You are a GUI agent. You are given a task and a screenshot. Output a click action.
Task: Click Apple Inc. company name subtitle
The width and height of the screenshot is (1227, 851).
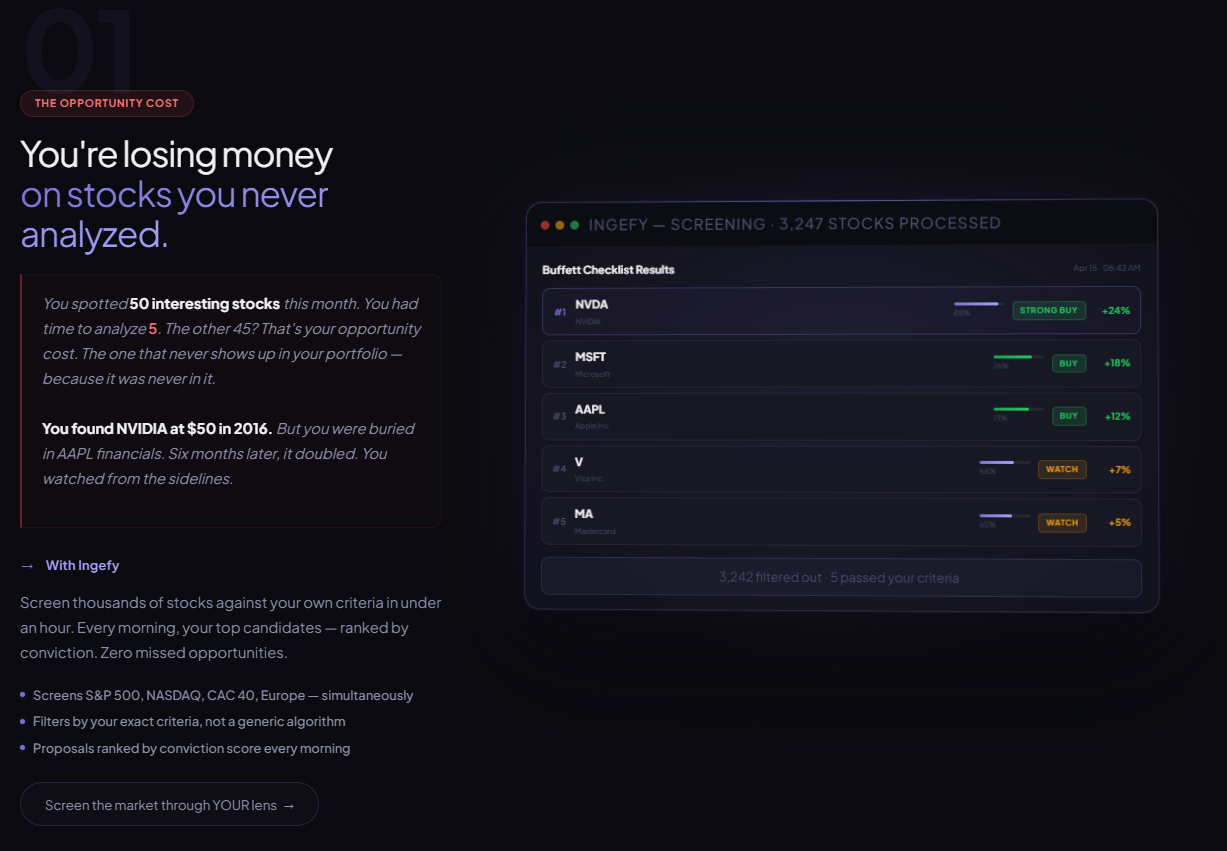(592, 426)
